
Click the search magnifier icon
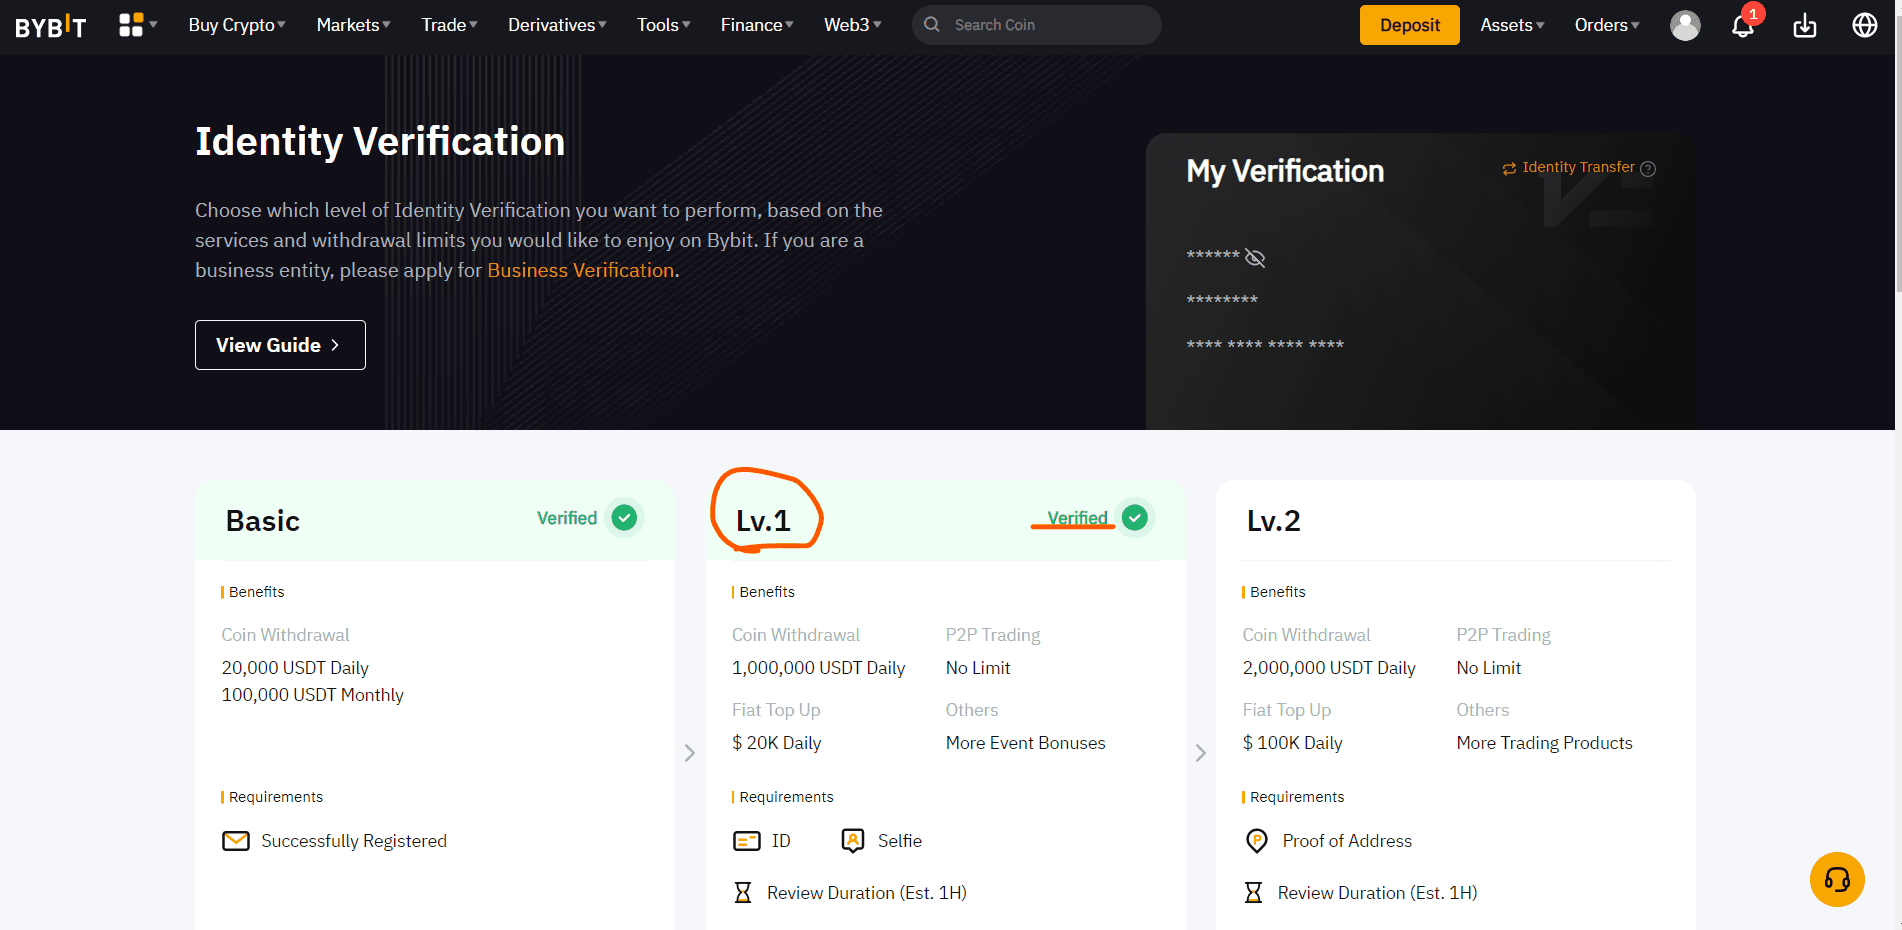[x=932, y=24]
